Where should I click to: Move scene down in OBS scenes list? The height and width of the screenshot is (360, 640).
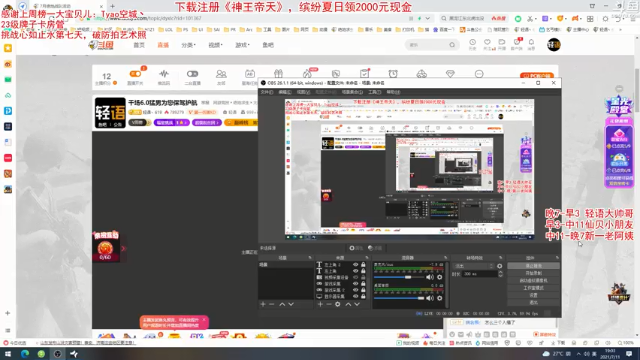[x=291, y=304]
